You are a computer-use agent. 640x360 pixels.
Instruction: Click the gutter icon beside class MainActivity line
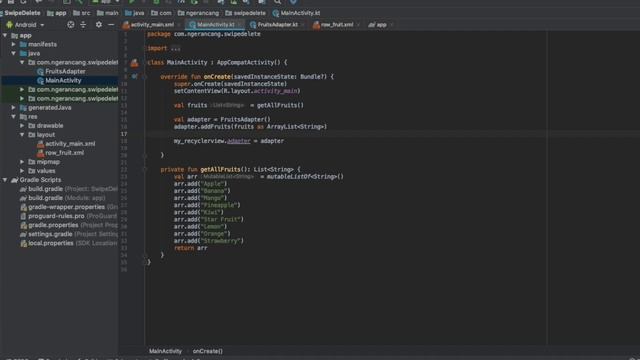[134, 63]
